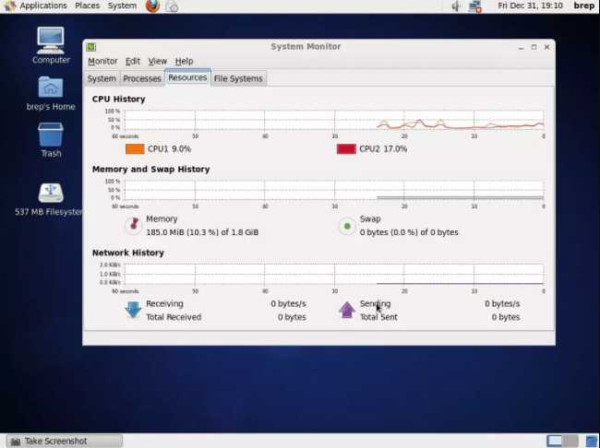Change the CPU2 red color swatch
Screen dimensions: 600x448
[346, 149]
